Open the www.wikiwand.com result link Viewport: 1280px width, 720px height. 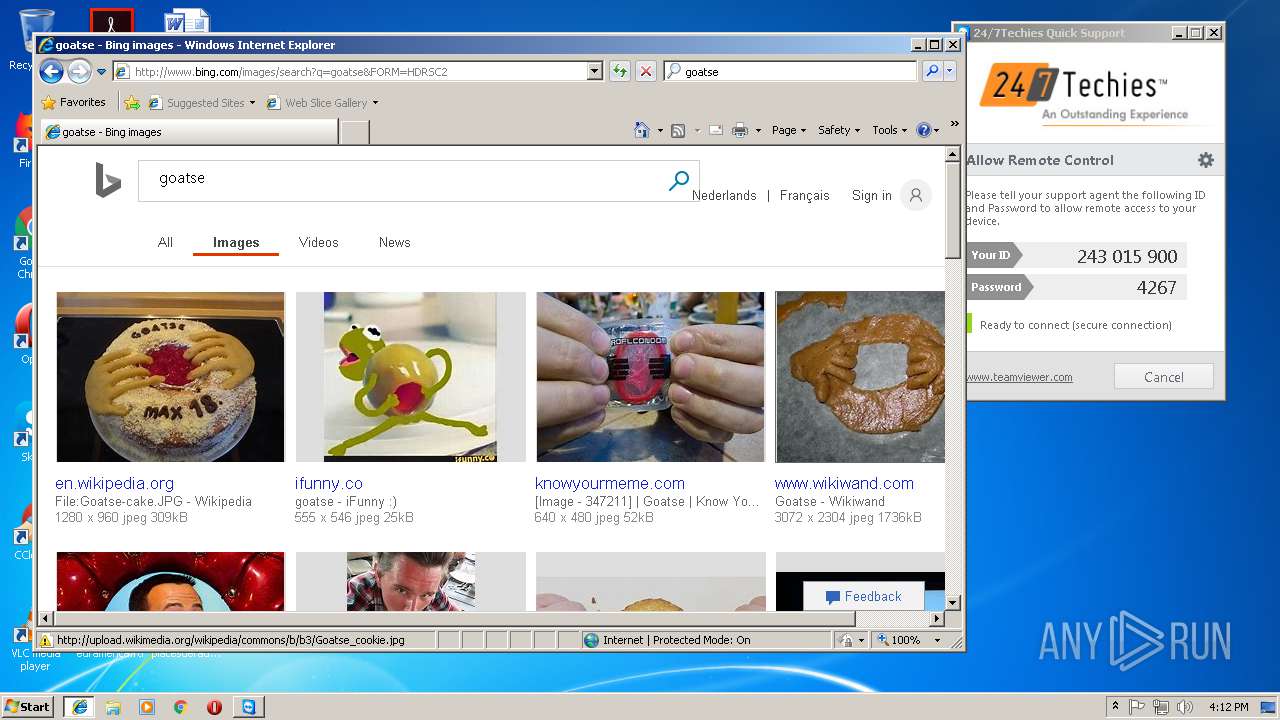(x=844, y=483)
